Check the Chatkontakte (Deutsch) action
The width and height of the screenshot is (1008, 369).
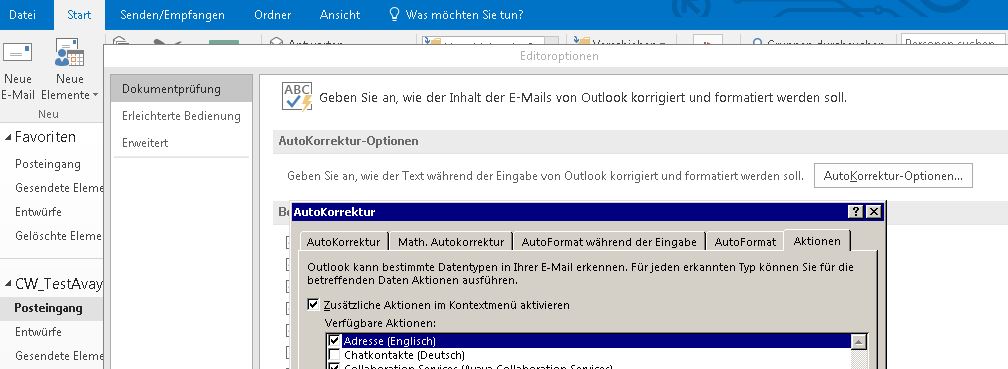click(334, 354)
